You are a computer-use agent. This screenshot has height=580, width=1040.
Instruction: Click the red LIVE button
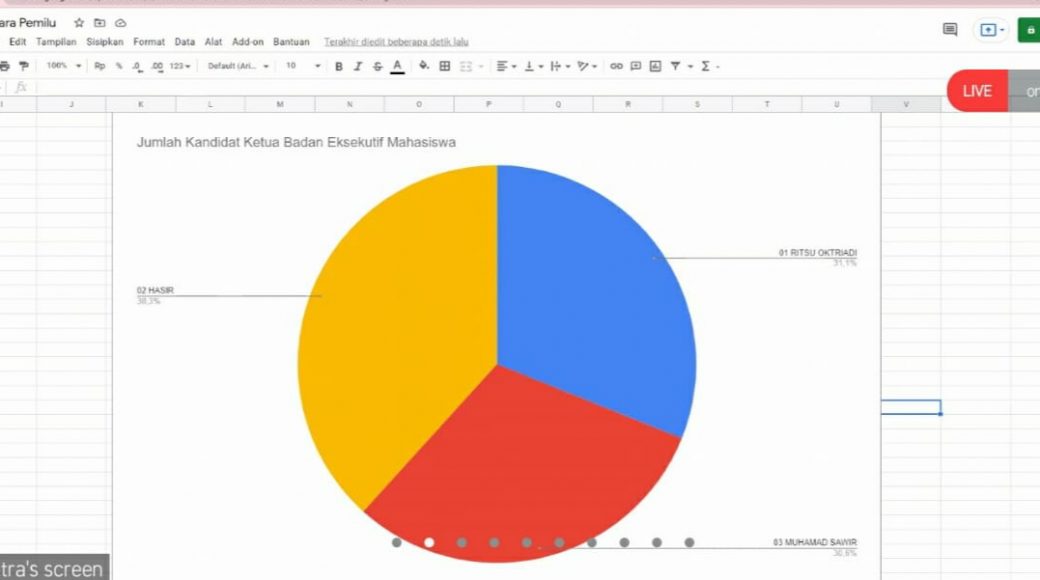pyautogui.click(x=977, y=91)
